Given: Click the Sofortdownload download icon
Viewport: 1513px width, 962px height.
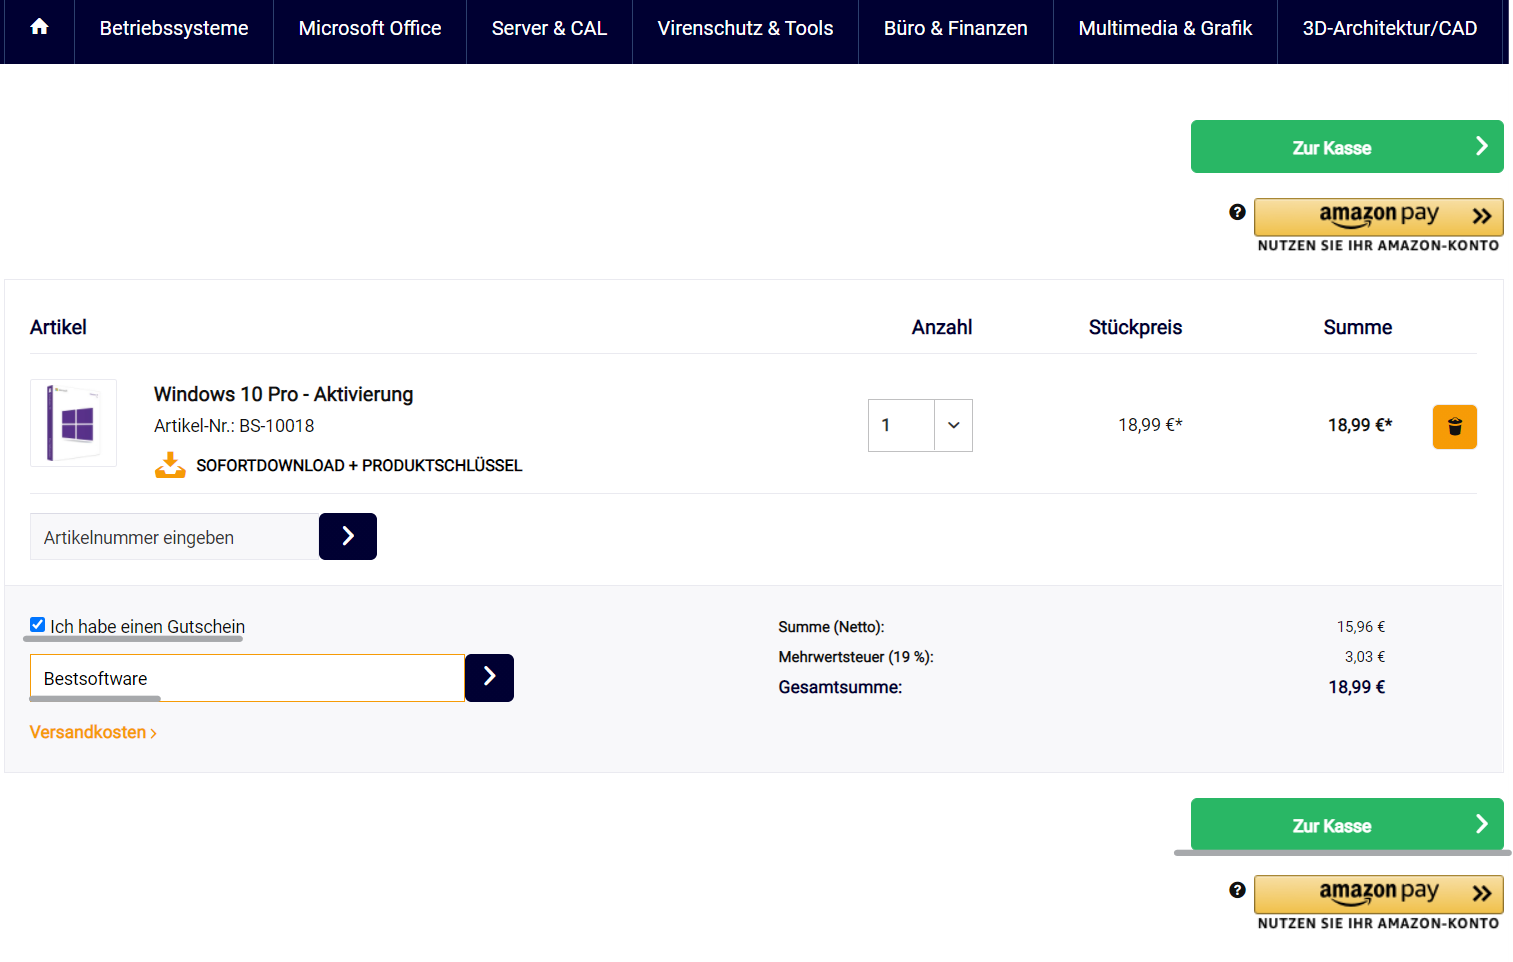Looking at the screenshot, I should (x=170, y=464).
